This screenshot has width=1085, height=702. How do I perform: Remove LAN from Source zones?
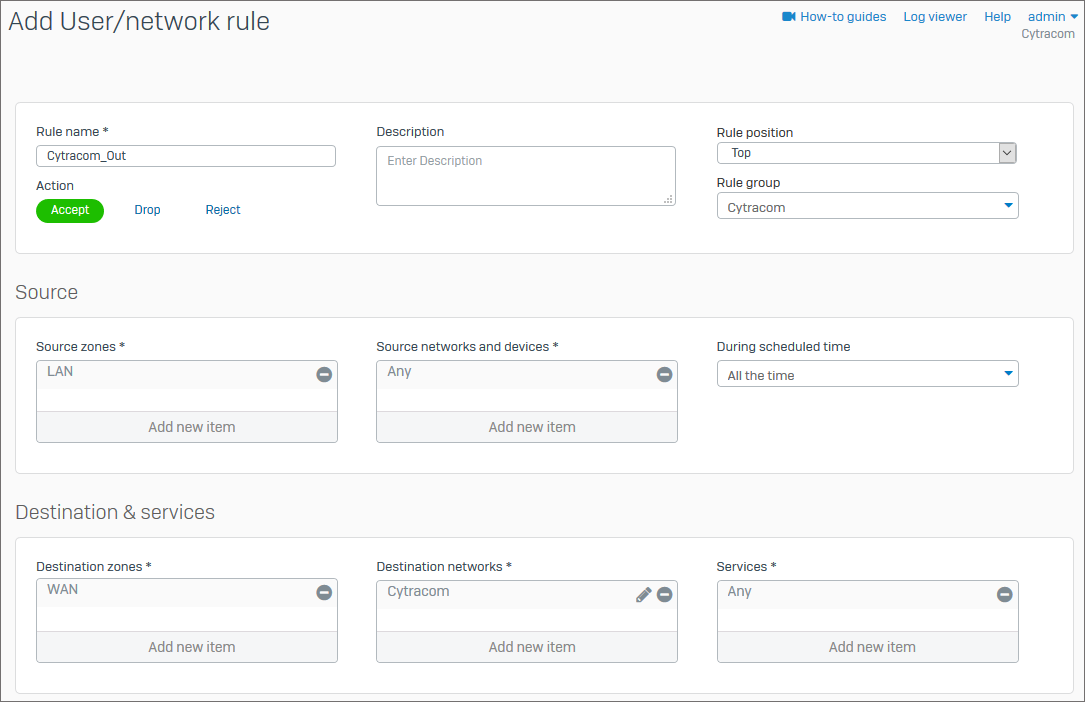click(324, 374)
